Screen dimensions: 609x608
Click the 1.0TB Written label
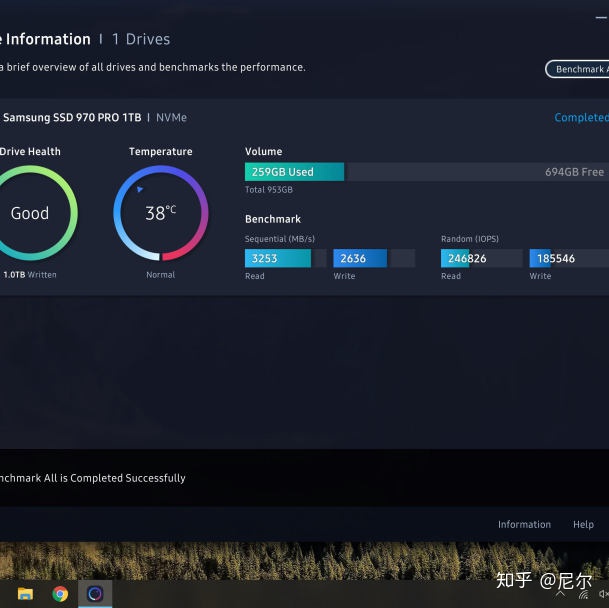coord(30,275)
